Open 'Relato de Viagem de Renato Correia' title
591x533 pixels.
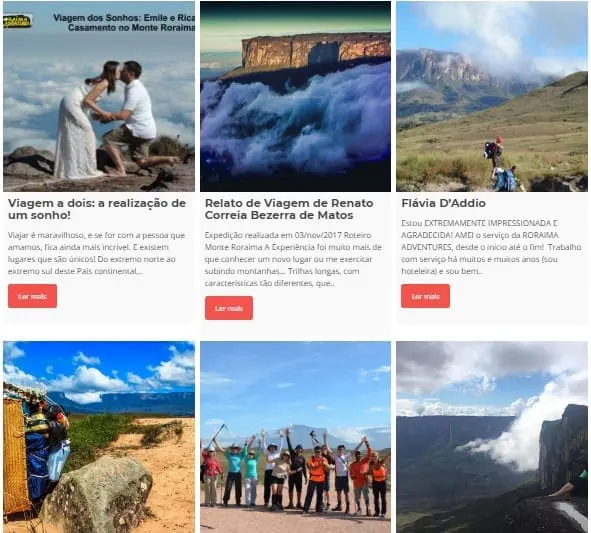coord(289,209)
